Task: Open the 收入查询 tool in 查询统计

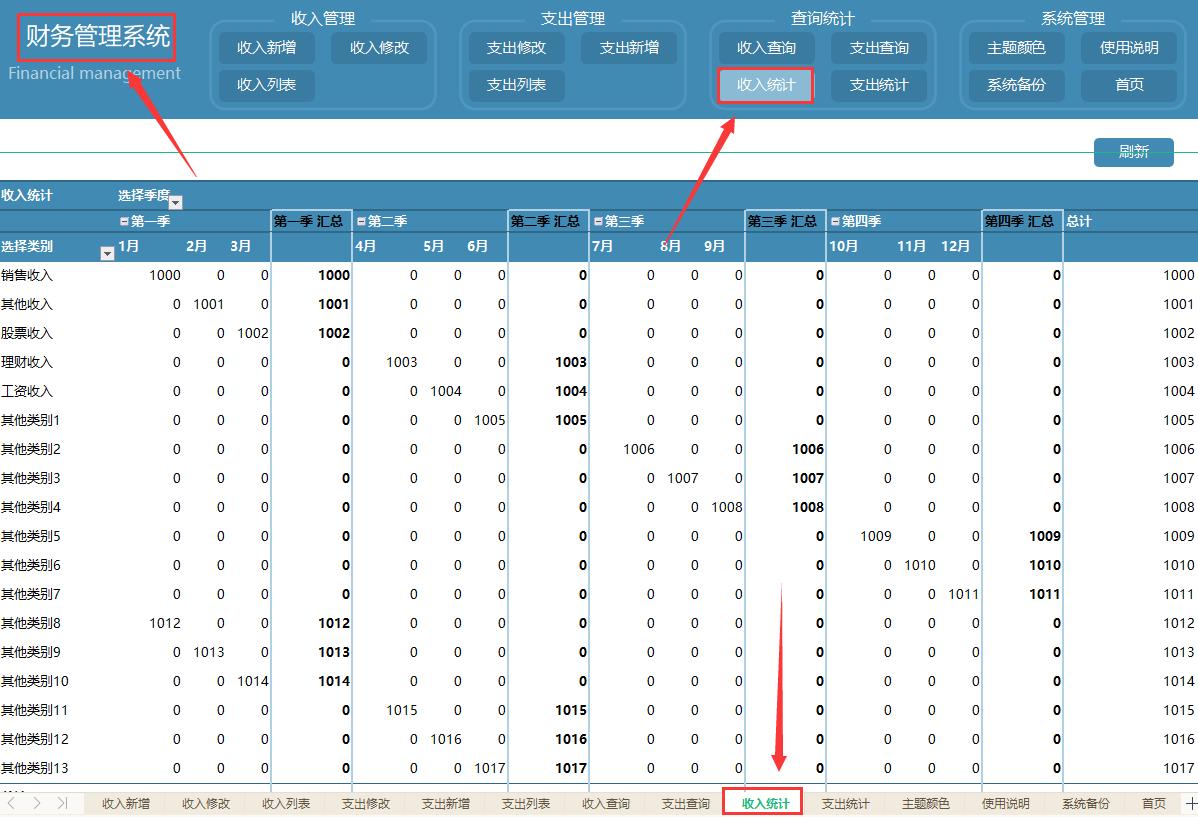Action: tap(766, 47)
